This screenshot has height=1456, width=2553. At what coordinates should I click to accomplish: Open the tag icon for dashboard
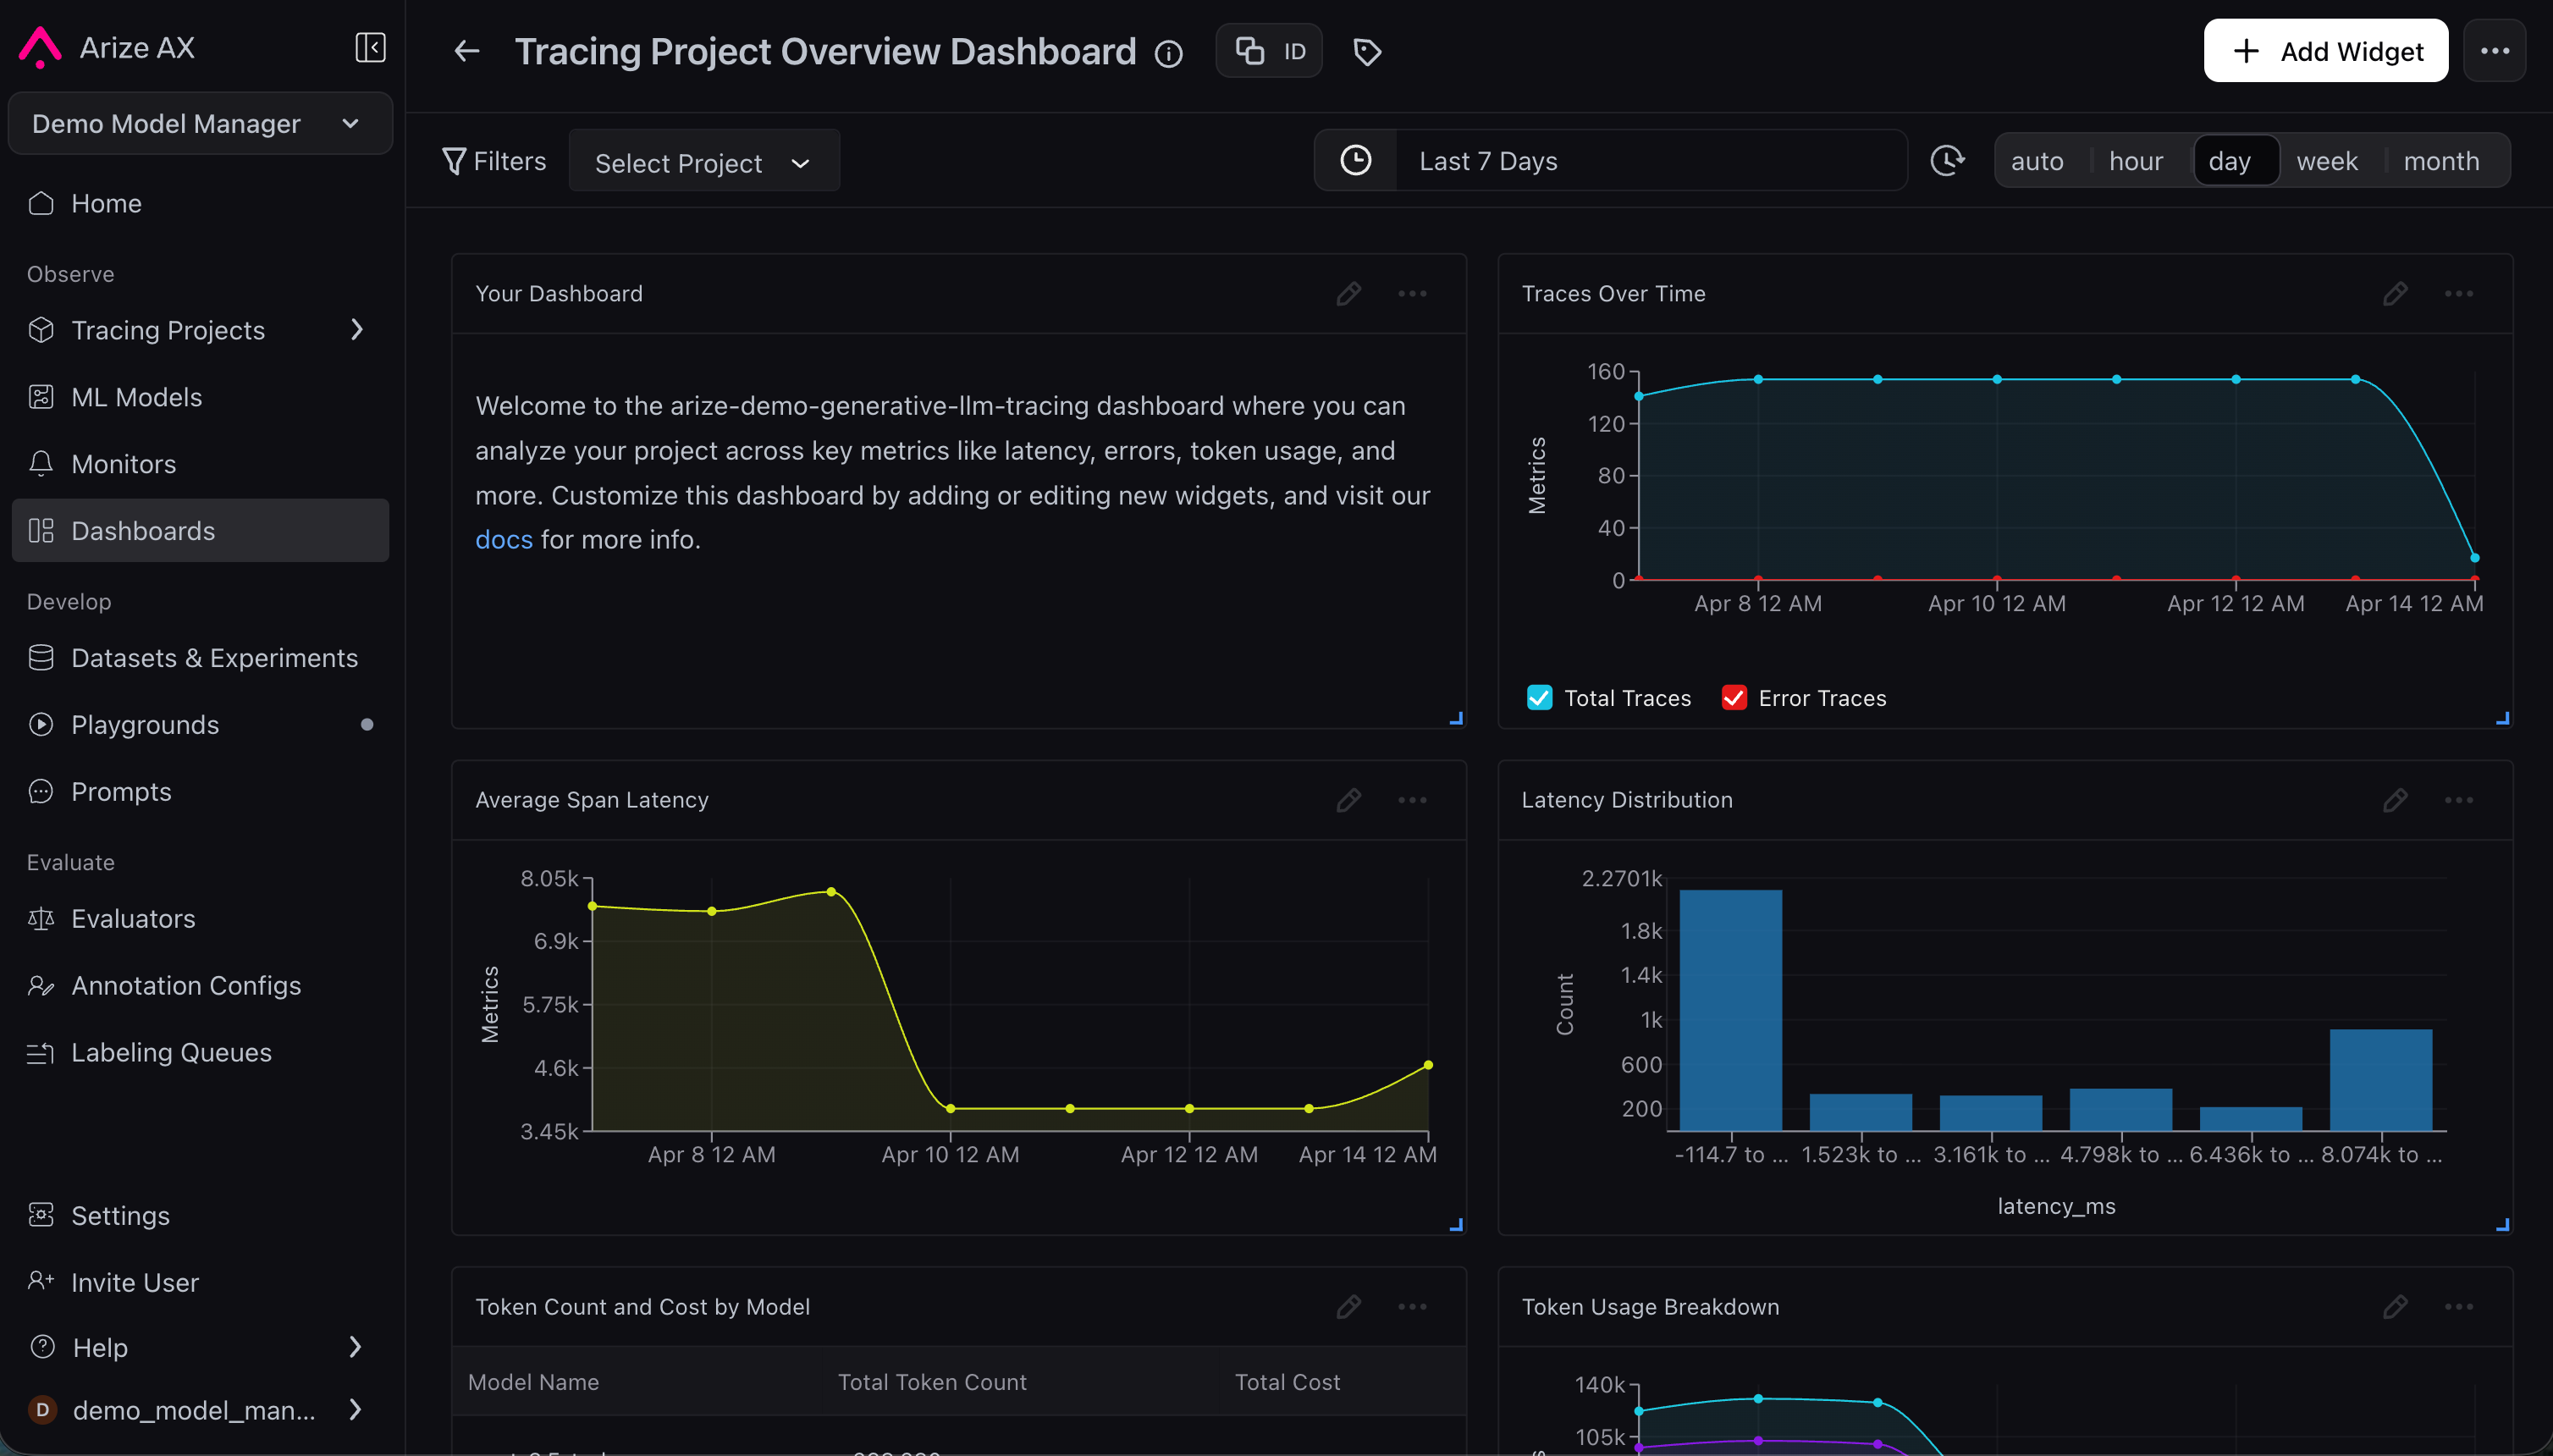coord(1367,51)
